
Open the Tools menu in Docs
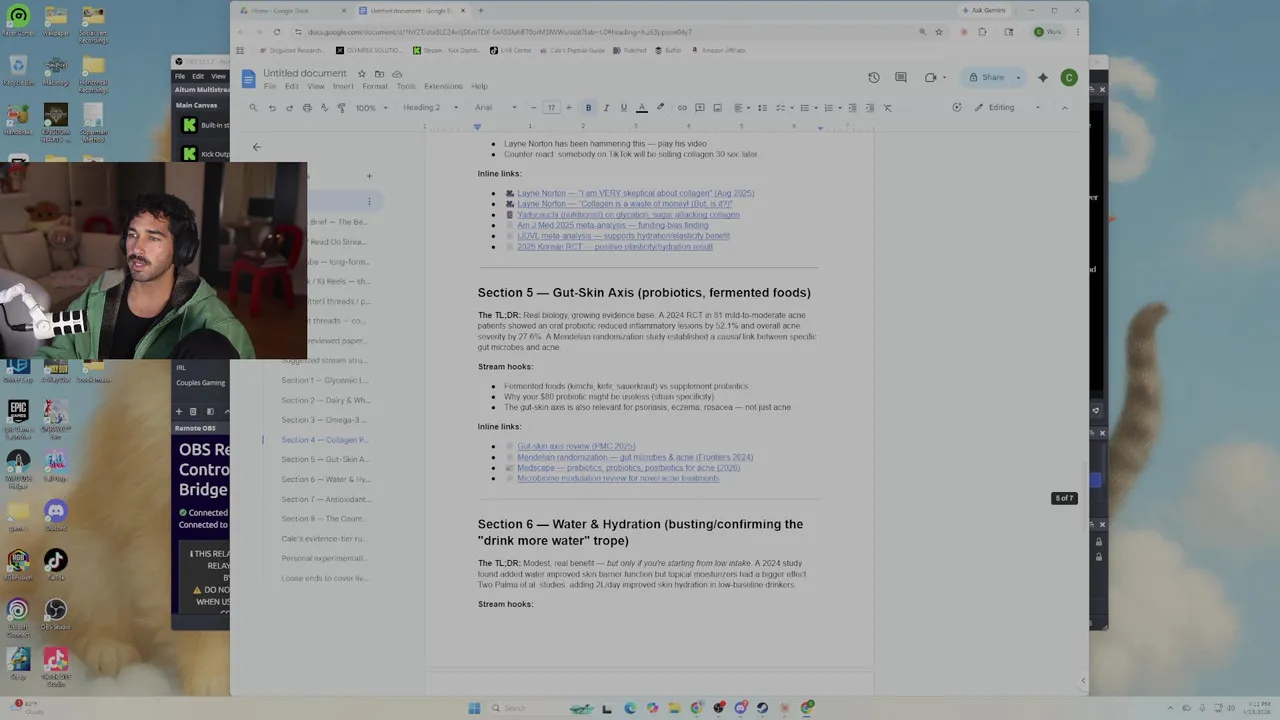tap(406, 87)
